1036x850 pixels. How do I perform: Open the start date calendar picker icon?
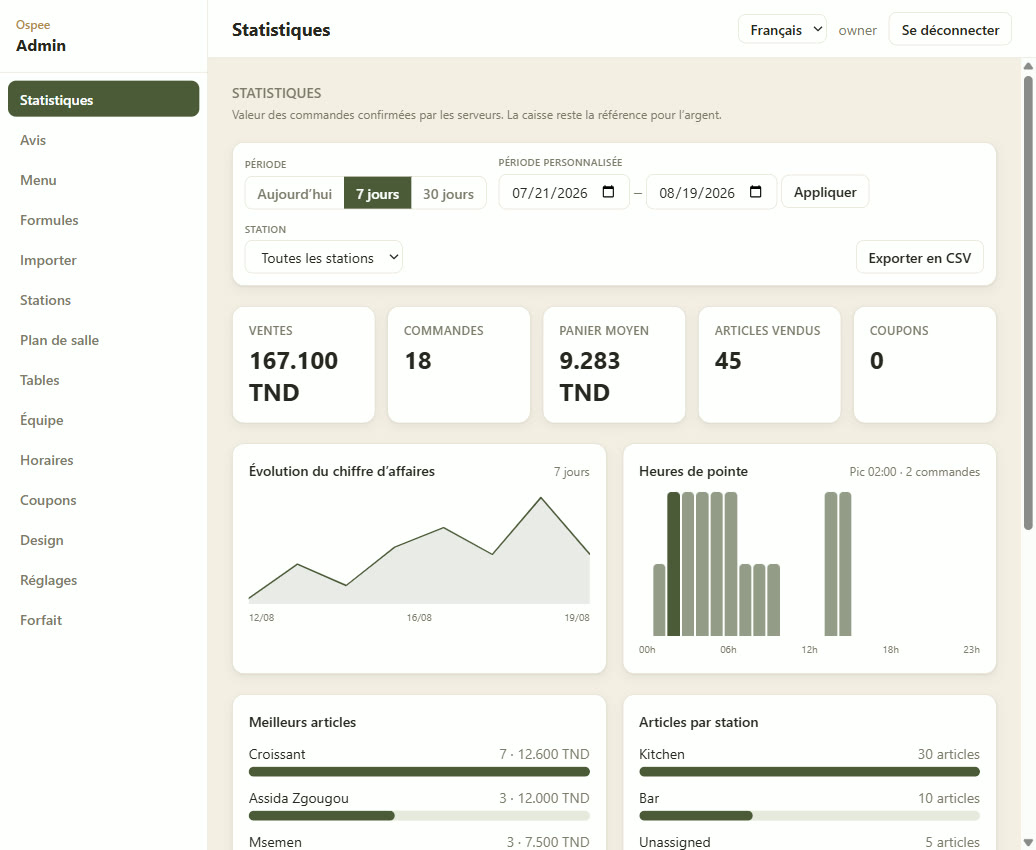coord(609,192)
